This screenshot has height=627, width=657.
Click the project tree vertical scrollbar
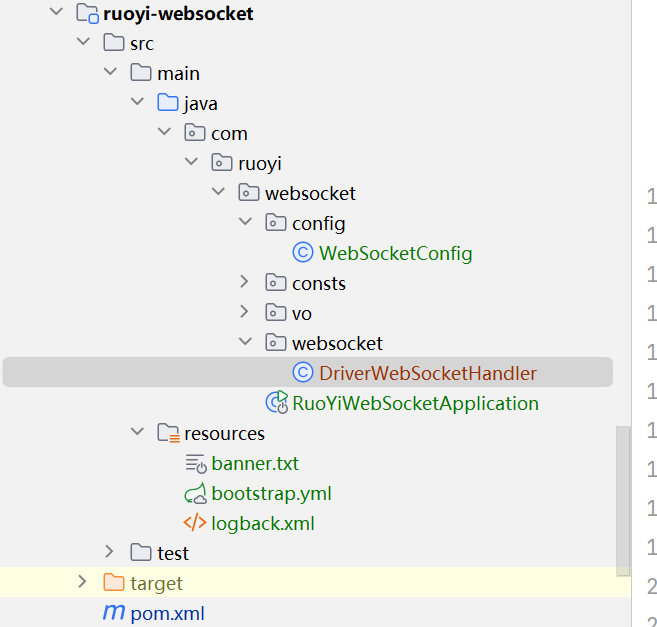point(623,500)
